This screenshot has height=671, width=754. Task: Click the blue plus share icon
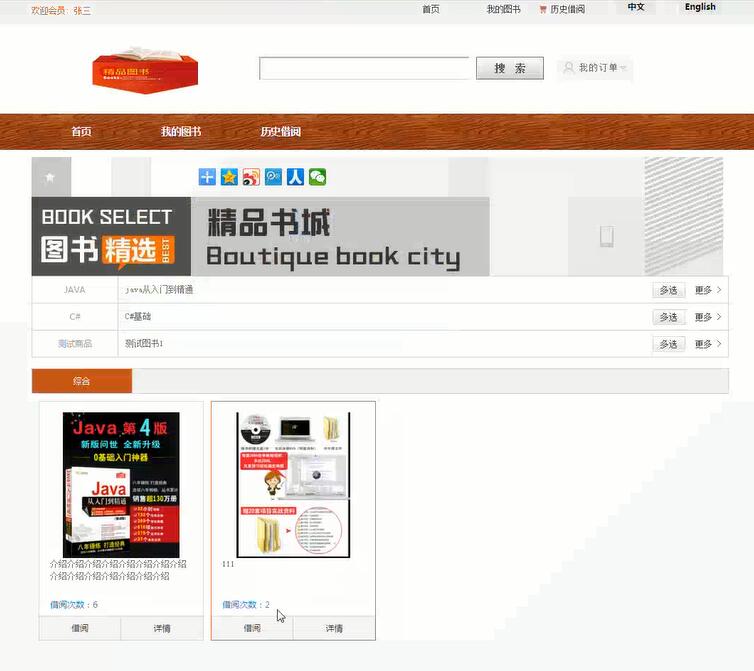pyautogui.click(x=207, y=177)
